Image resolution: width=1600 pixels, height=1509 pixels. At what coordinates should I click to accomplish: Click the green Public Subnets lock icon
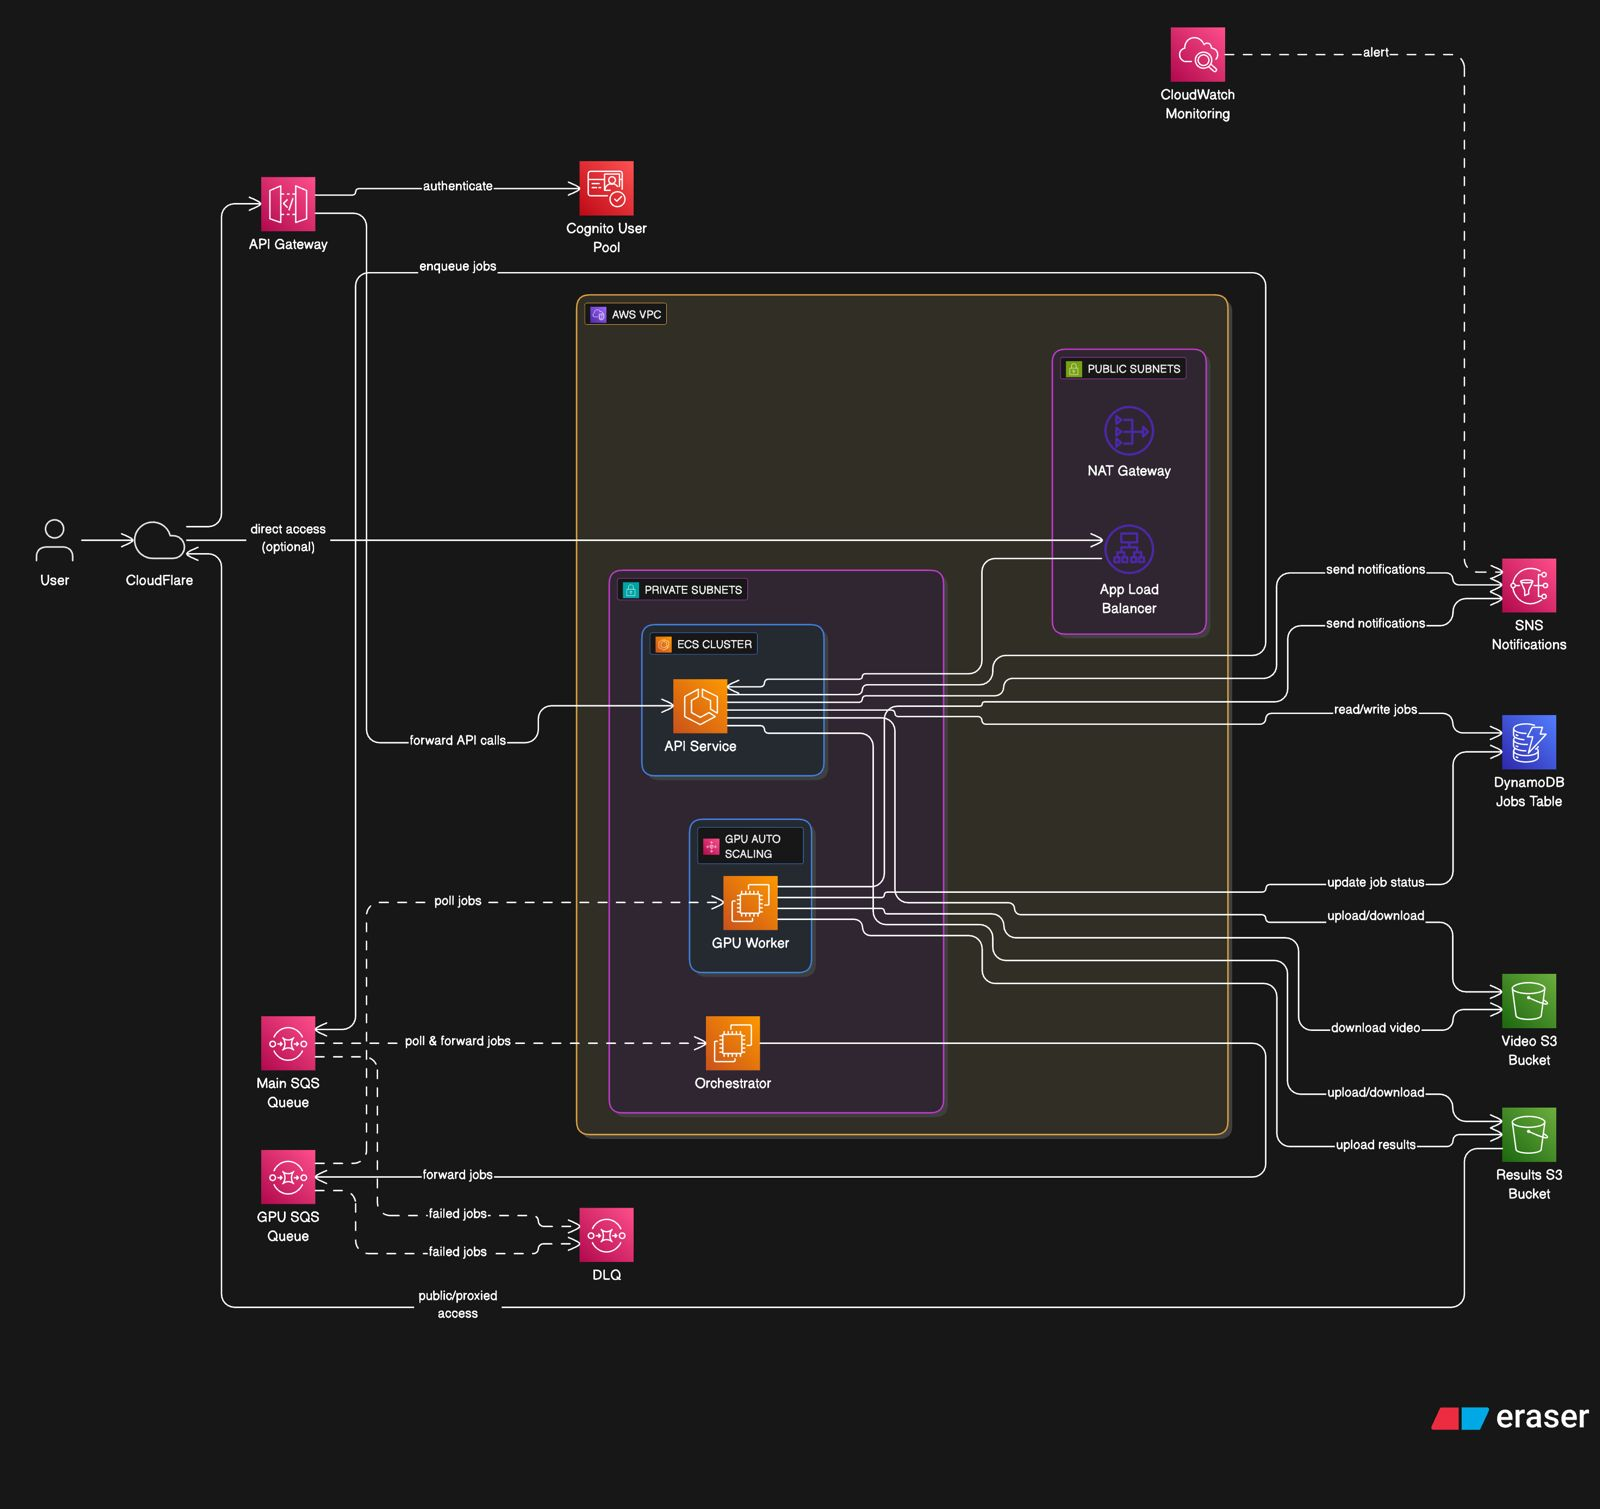pos(1074,369)
